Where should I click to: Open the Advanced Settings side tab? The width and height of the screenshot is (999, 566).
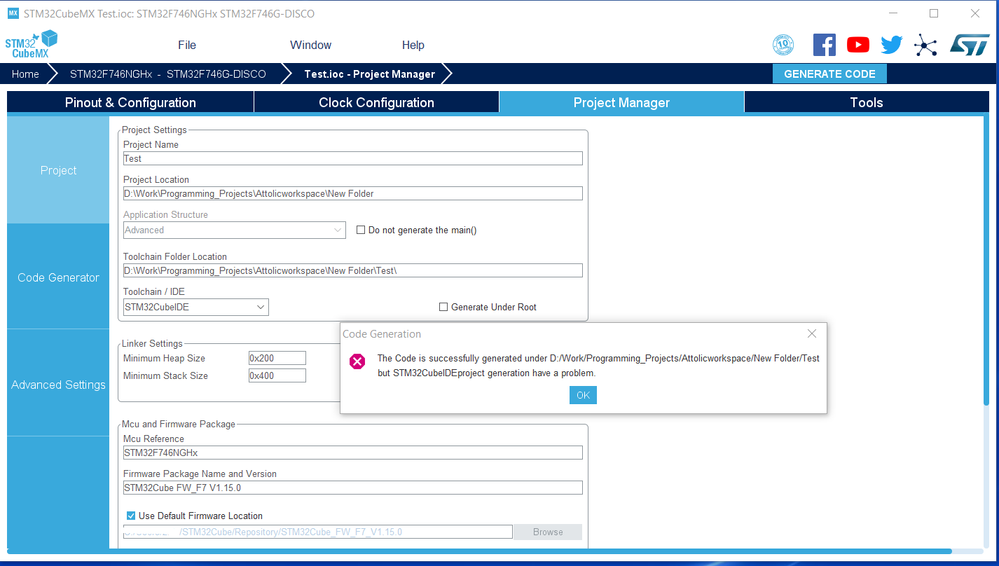[58, 384]
